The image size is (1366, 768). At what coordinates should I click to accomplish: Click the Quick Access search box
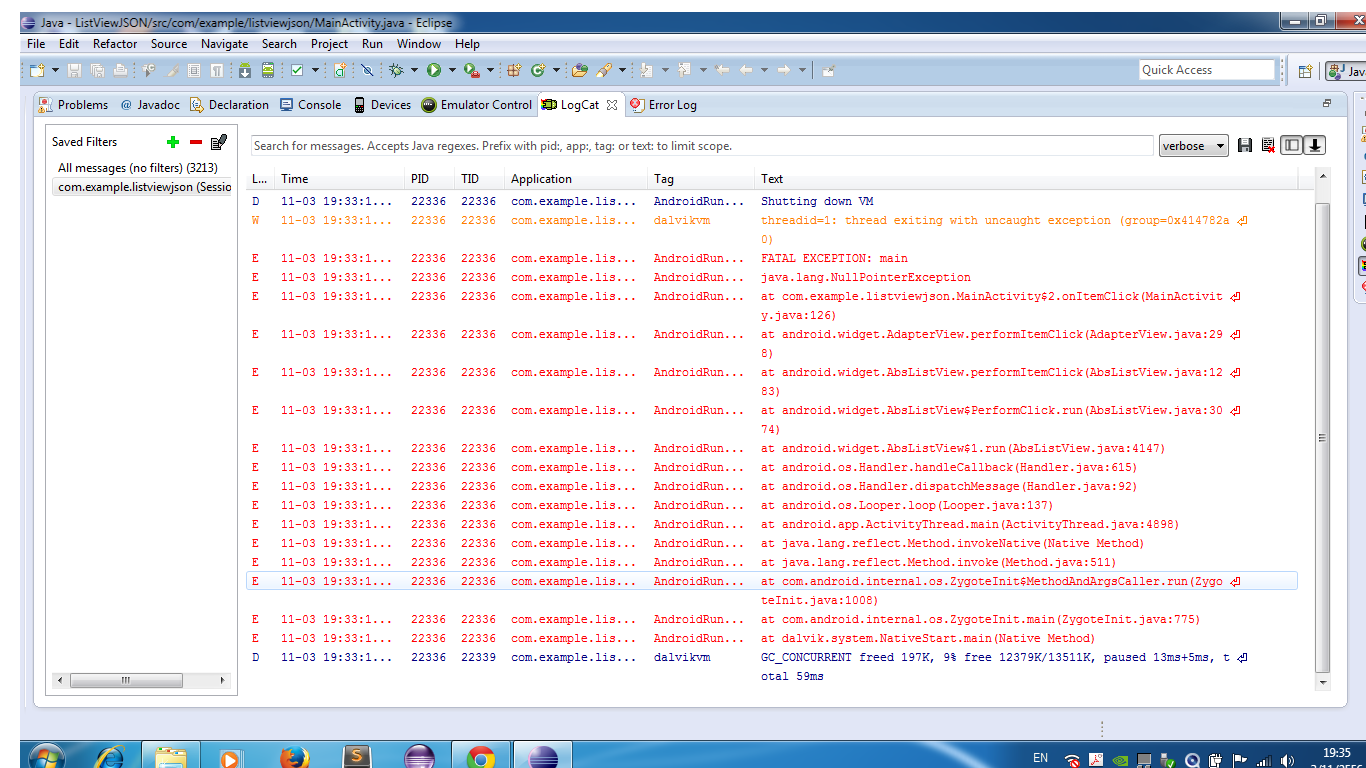(x=1206, y=70)
